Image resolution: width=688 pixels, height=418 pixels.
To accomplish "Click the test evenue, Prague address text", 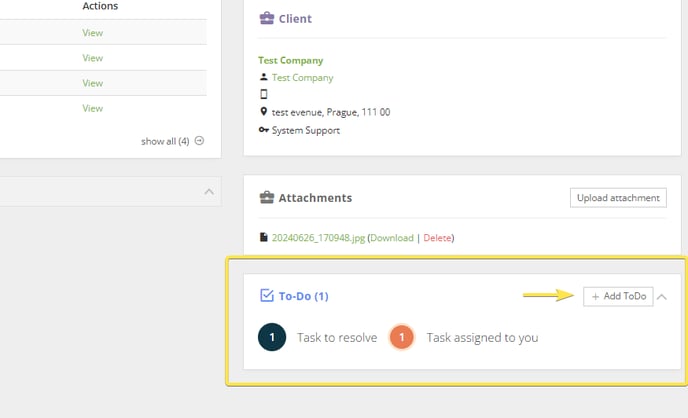I will coord(331,112).
